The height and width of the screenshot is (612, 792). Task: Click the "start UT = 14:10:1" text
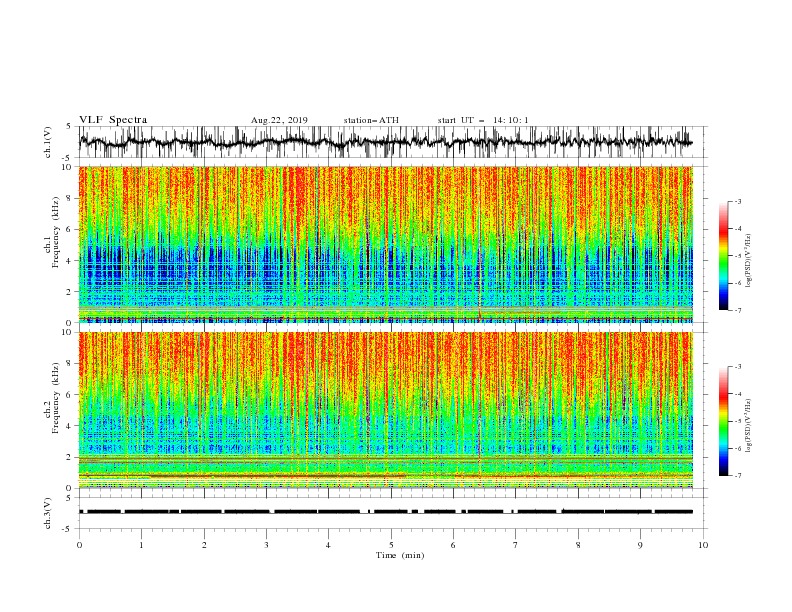point(483,120)
